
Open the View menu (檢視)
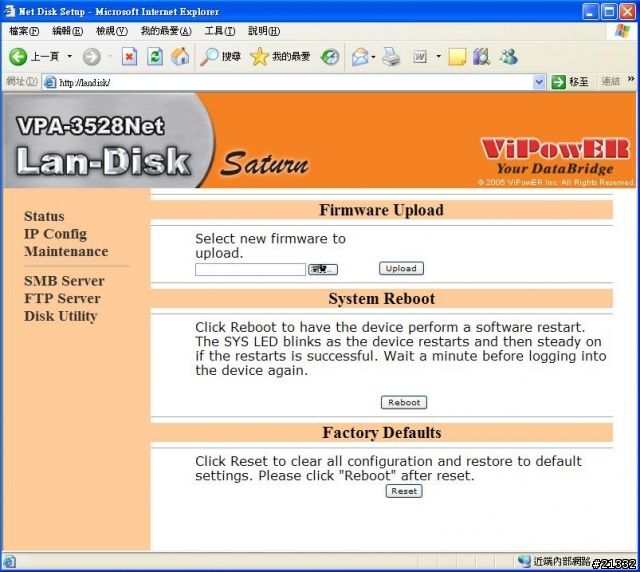(x=111, y=31)
